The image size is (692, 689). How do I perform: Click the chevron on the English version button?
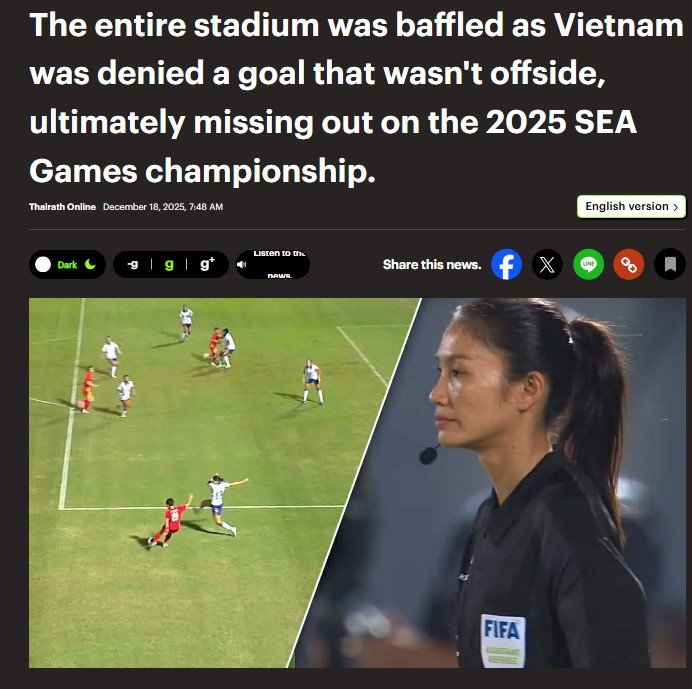[675, 207]
